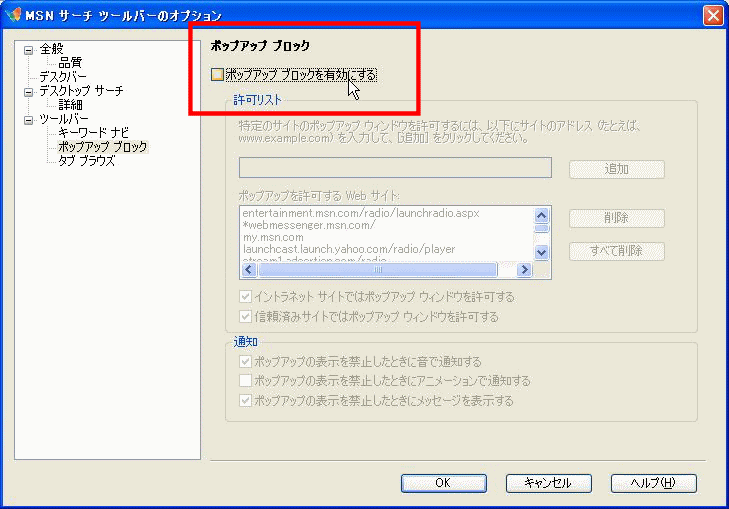
Task: Click the list's scroll left arrow
Action: tap(249, 270)
